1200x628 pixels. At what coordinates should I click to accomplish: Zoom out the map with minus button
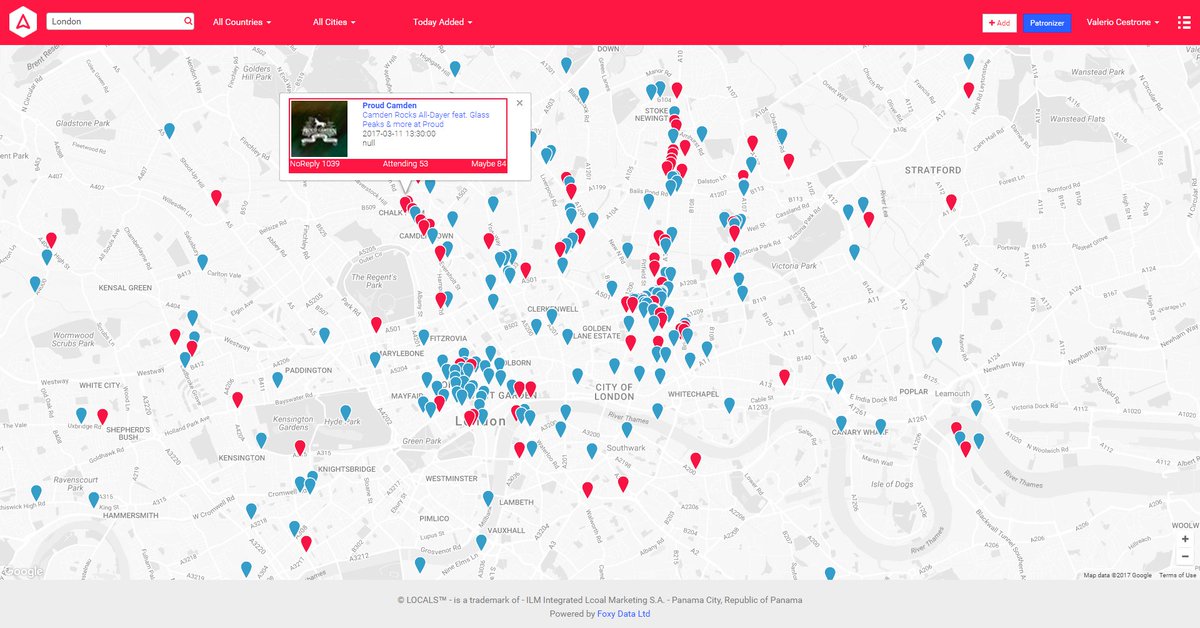[x=1185, y=556]
